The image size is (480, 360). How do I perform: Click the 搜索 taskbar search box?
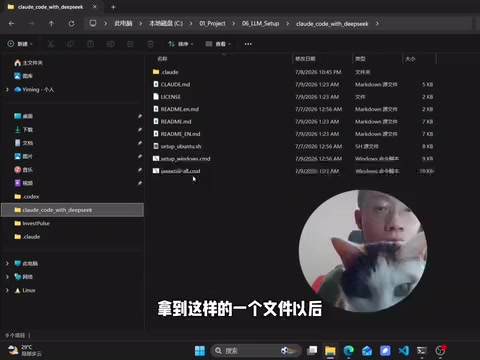(x=256, y=351)
